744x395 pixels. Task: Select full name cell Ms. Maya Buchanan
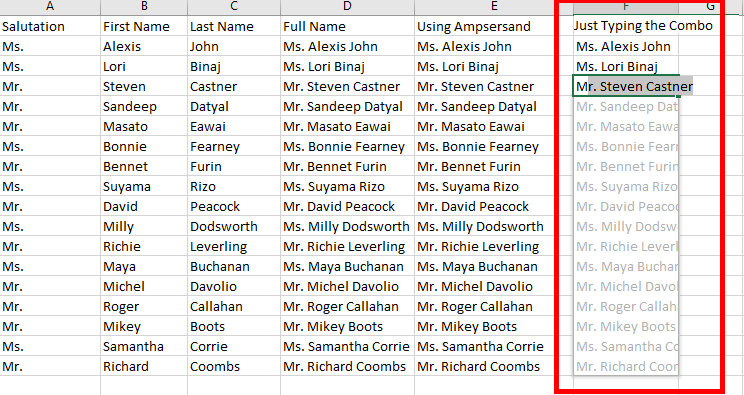coord(347,266)
